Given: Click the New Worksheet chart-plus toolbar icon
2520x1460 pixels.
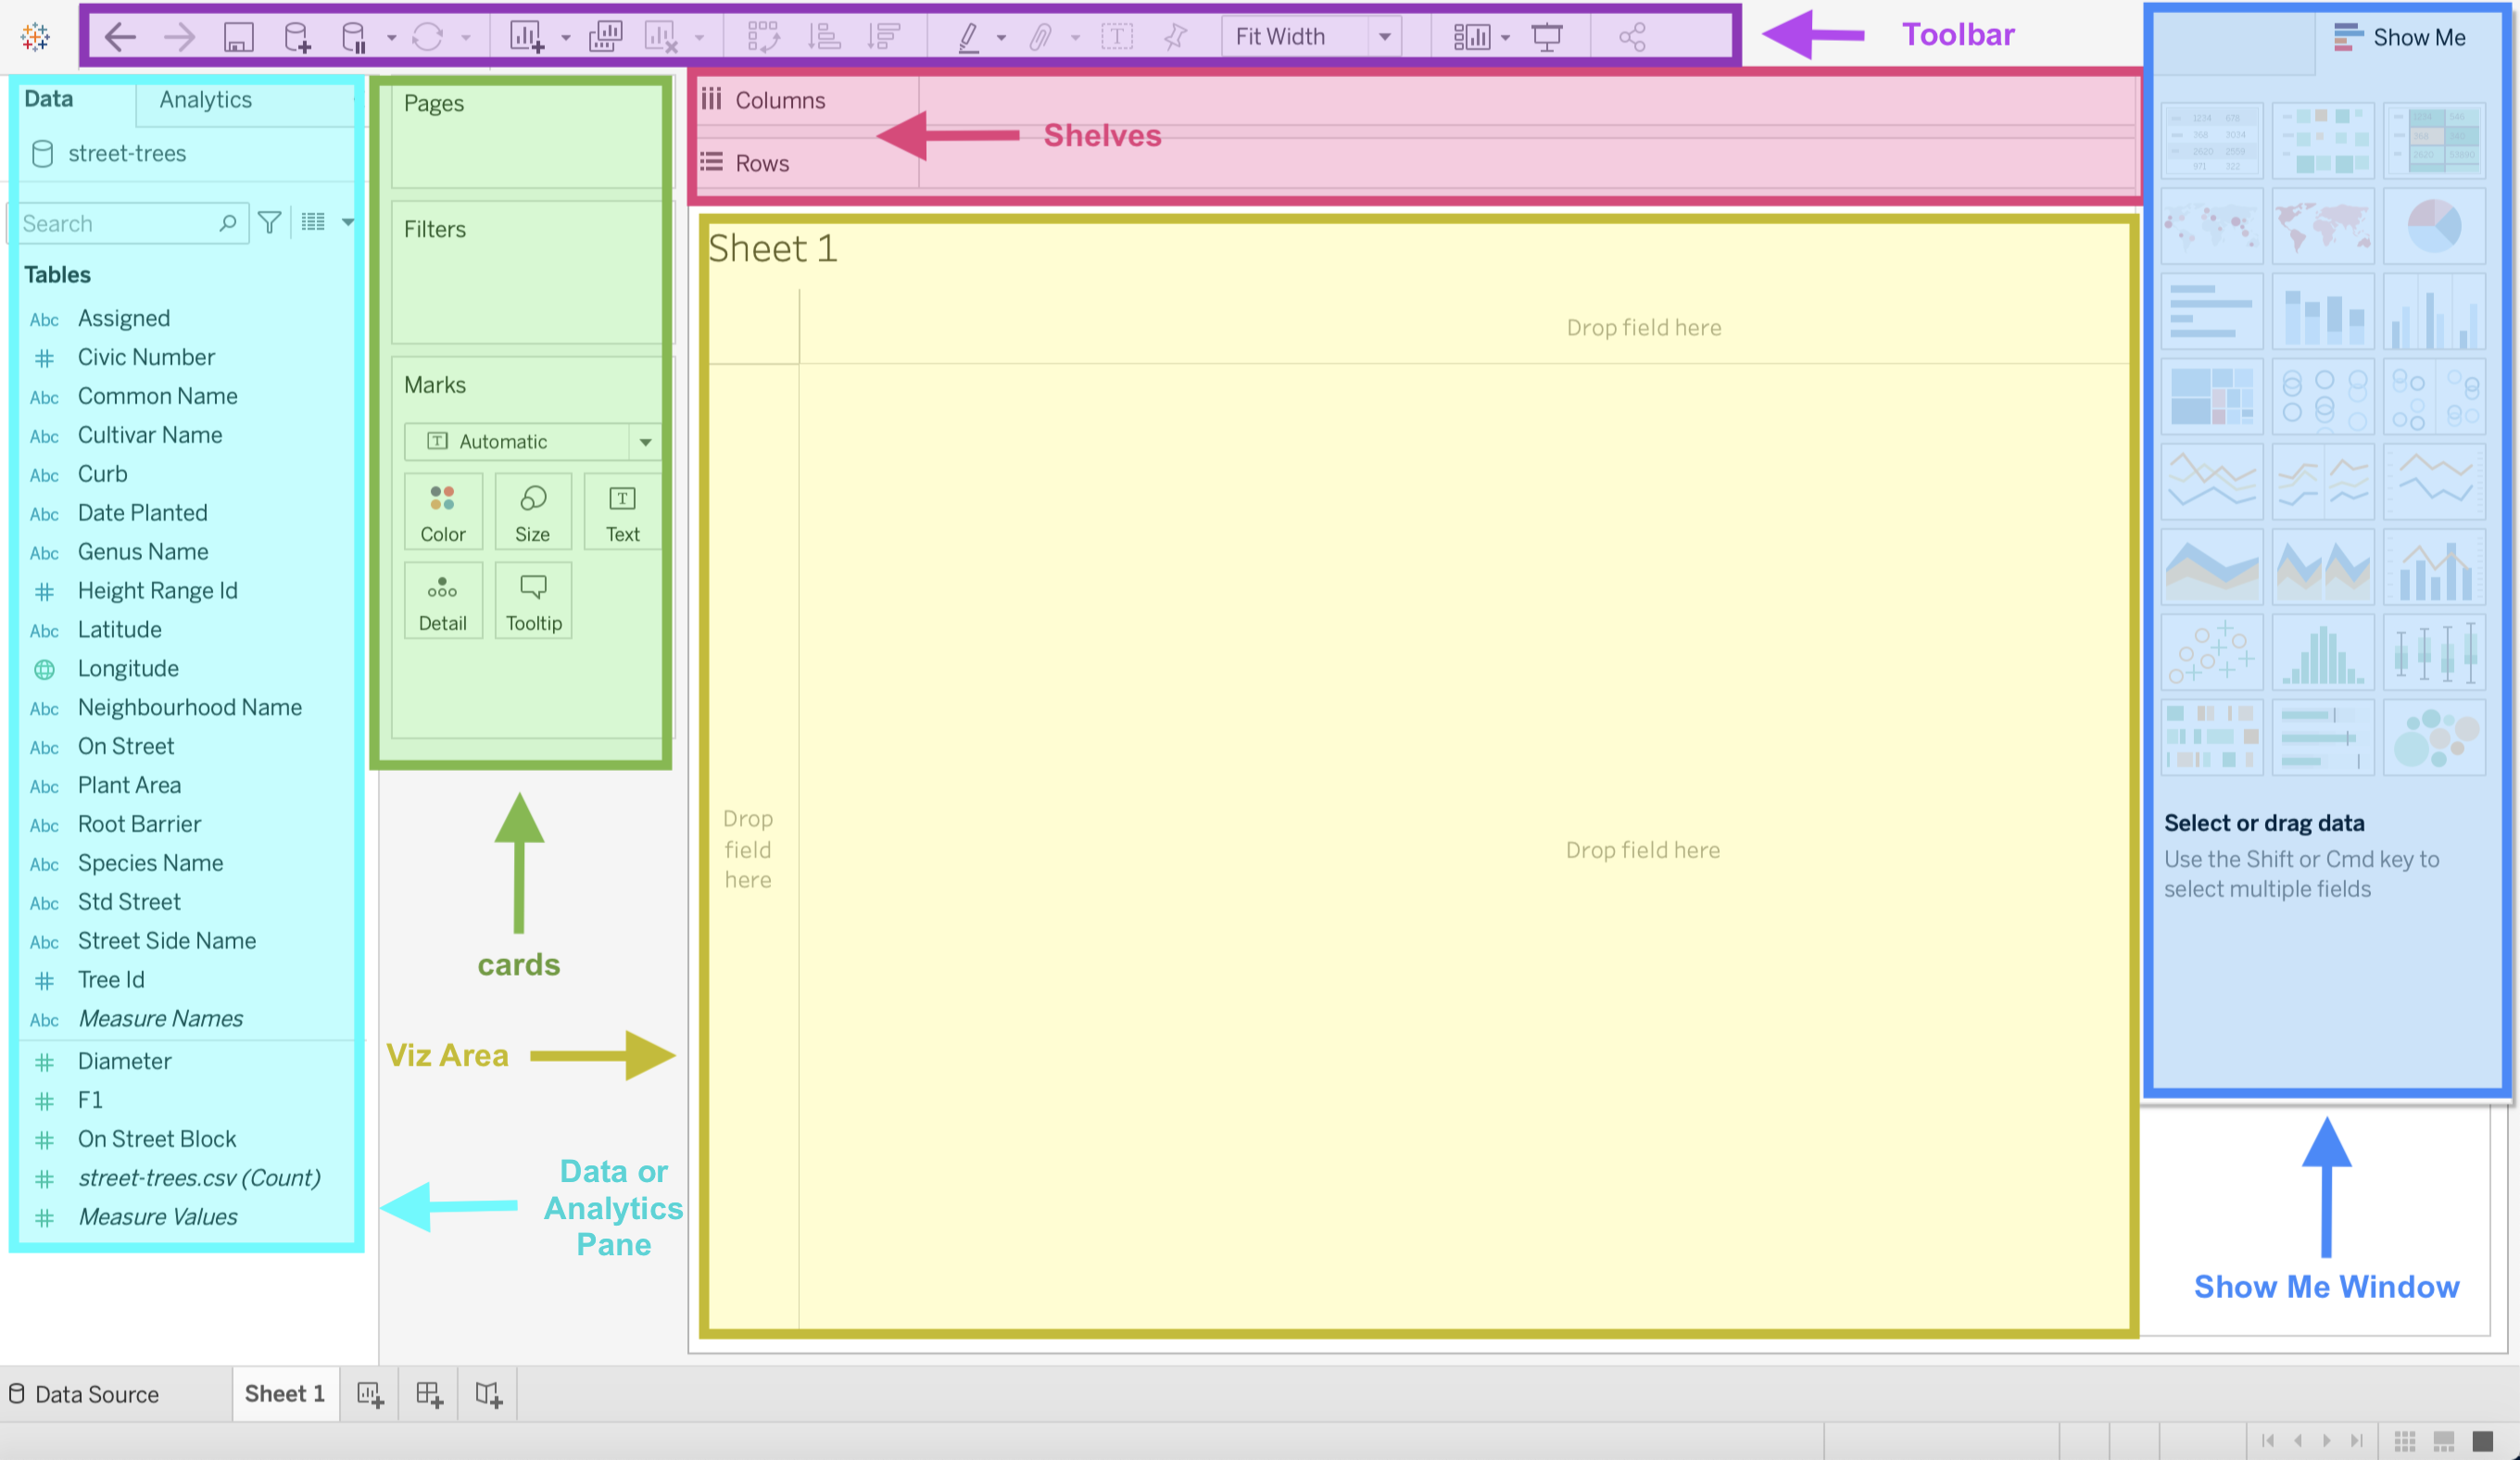Looking at the screenshot, I should pyautogui.click(x=526, y=37).
